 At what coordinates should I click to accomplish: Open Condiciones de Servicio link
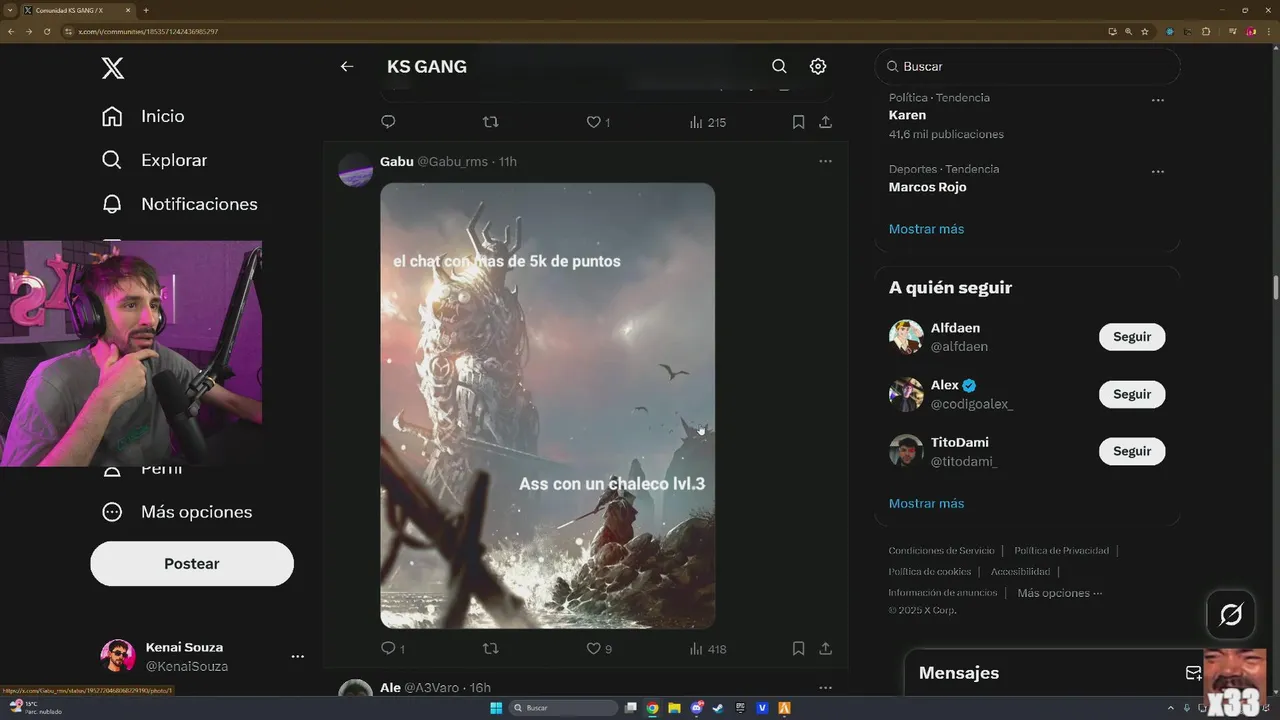941,551
